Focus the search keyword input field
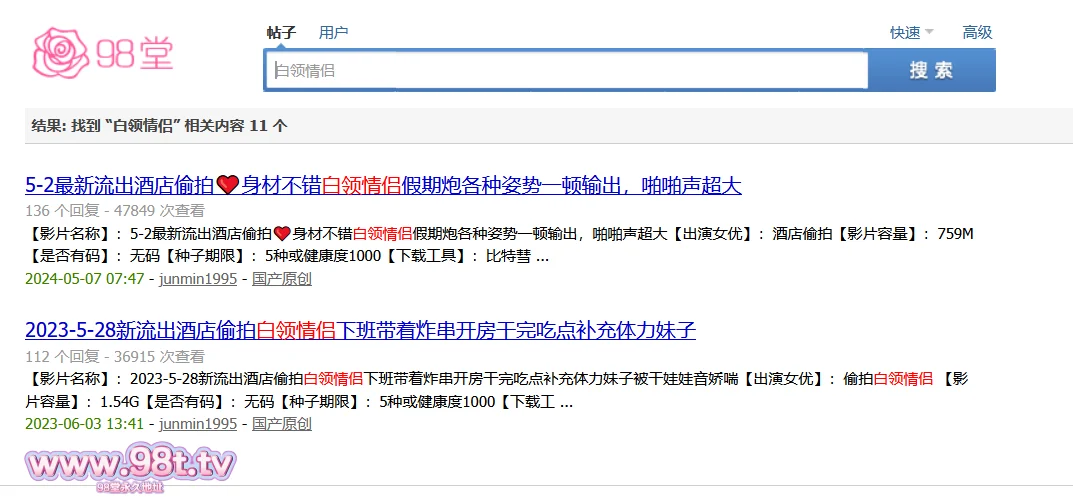This screenshot has width=1073, height=502. pos(566,71)
